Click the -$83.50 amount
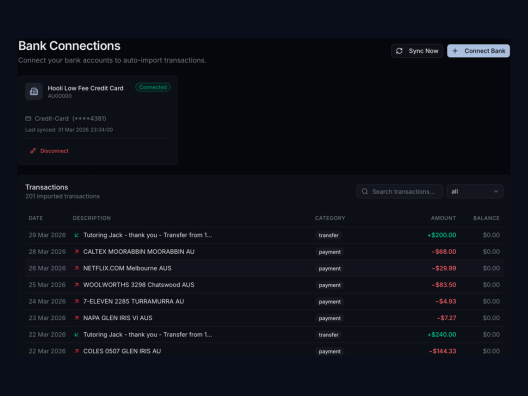Image resolution: width=528 pixels, height=396 pixels. pos(444,285)
